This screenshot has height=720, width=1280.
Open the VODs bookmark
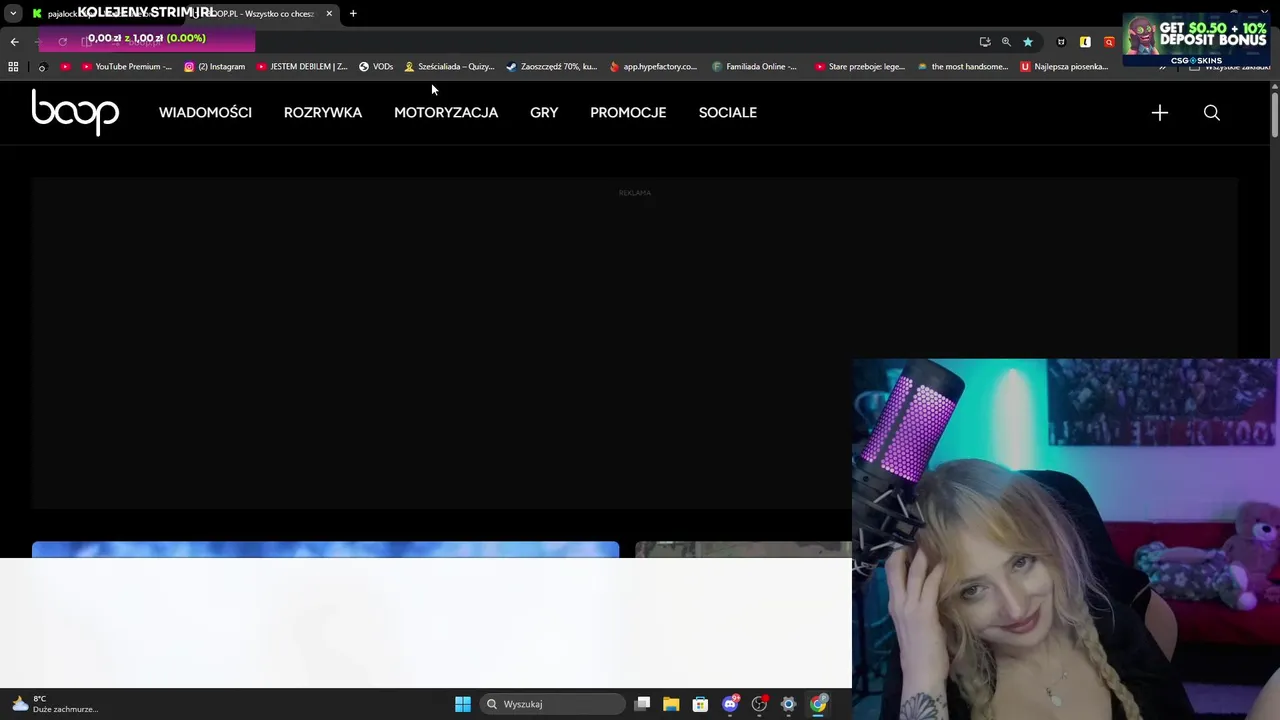point(376,67)
